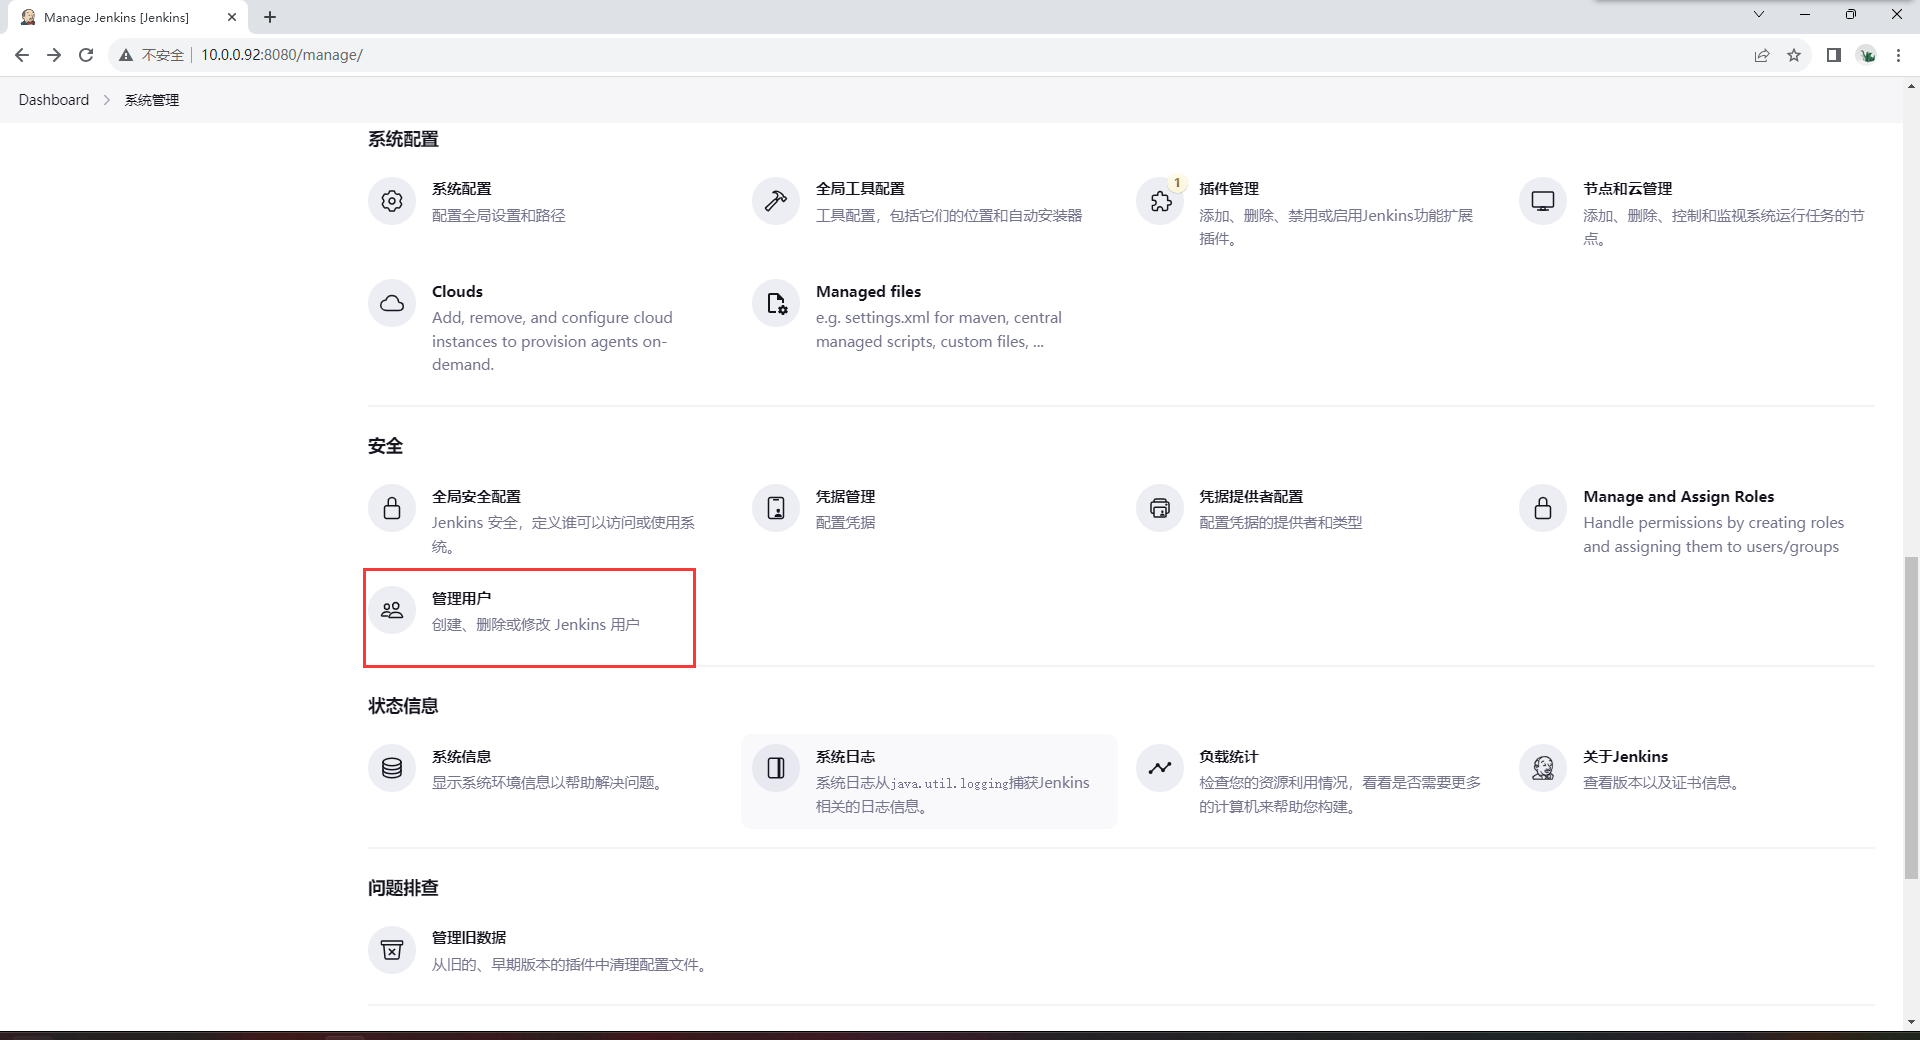Click the people icon for 管理用户
1920x1040 pixels.
click(x=392, y=610)
